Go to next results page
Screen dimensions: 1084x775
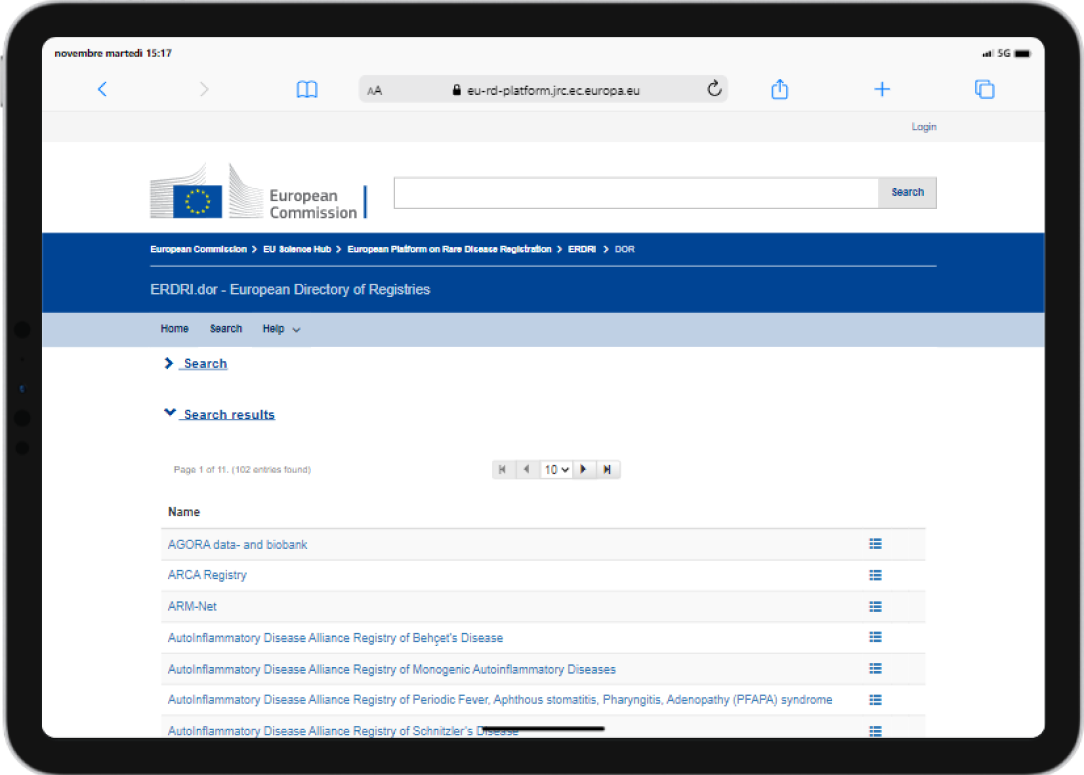coord(583,469)
